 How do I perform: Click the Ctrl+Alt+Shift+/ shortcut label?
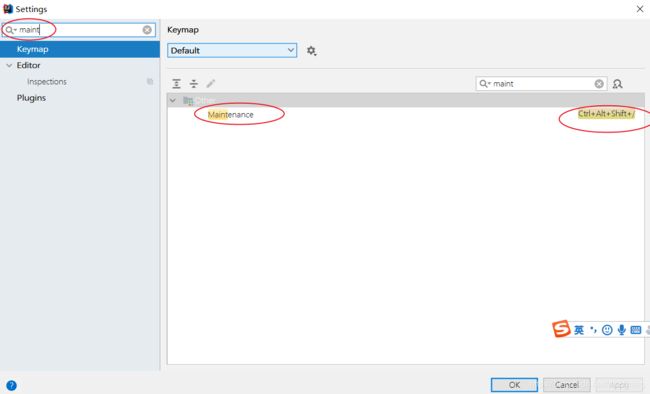tap(606, 114)
